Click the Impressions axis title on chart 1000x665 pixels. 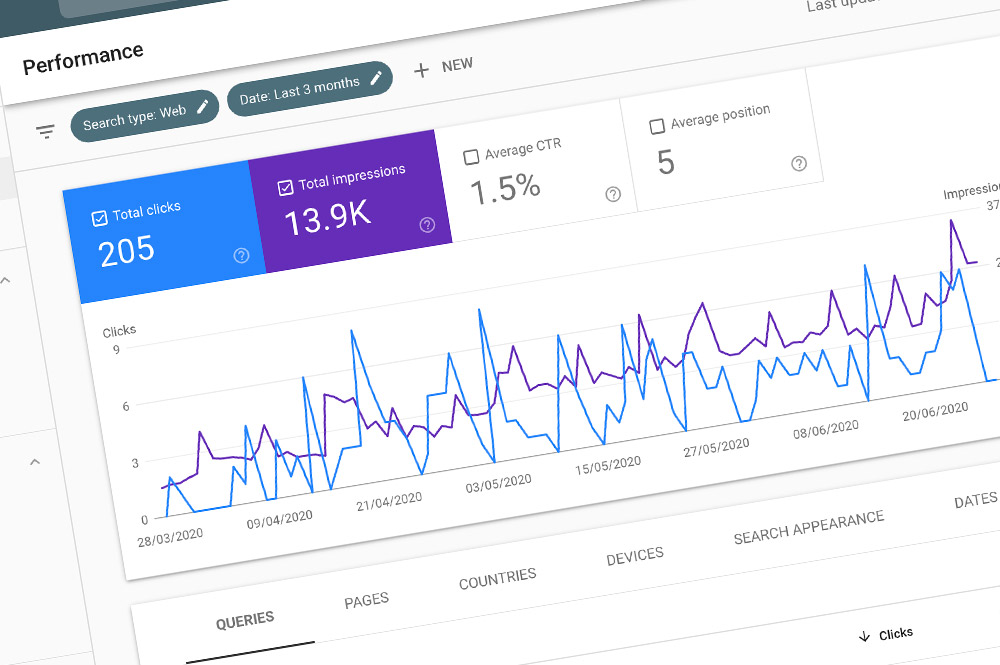(x=971, y=191)
